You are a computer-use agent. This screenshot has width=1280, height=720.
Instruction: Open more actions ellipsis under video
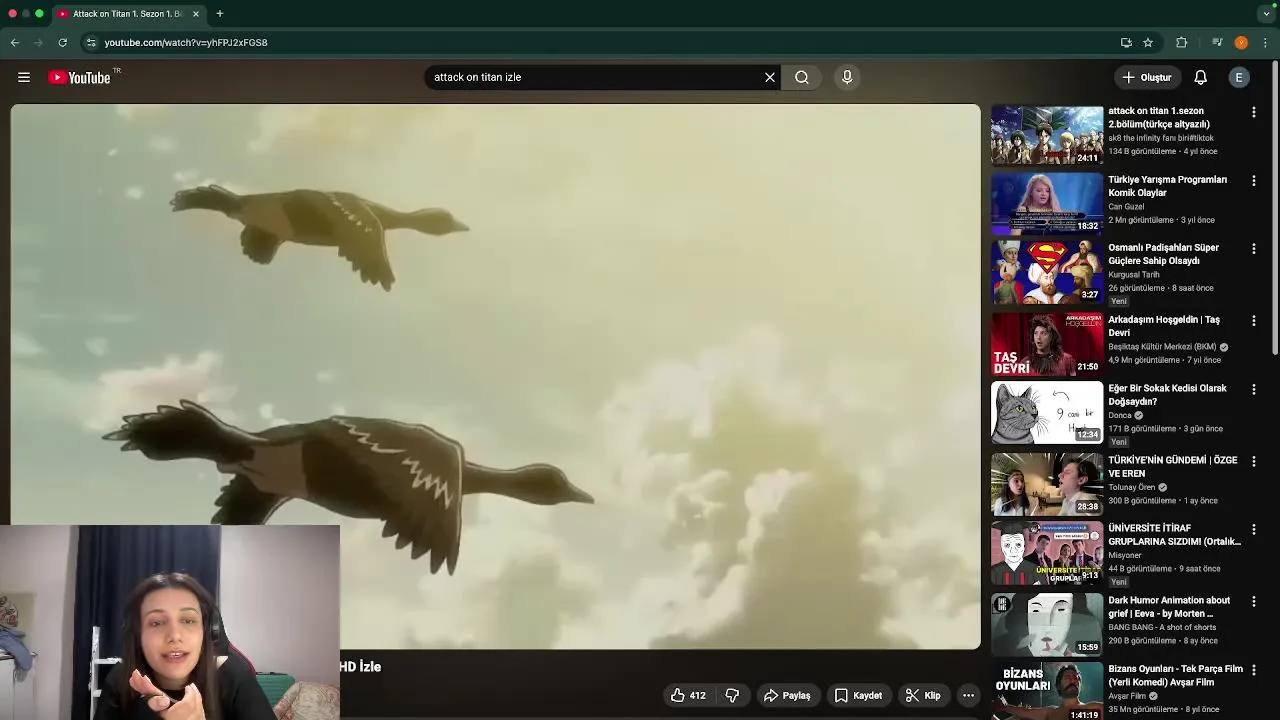[968, 695]
